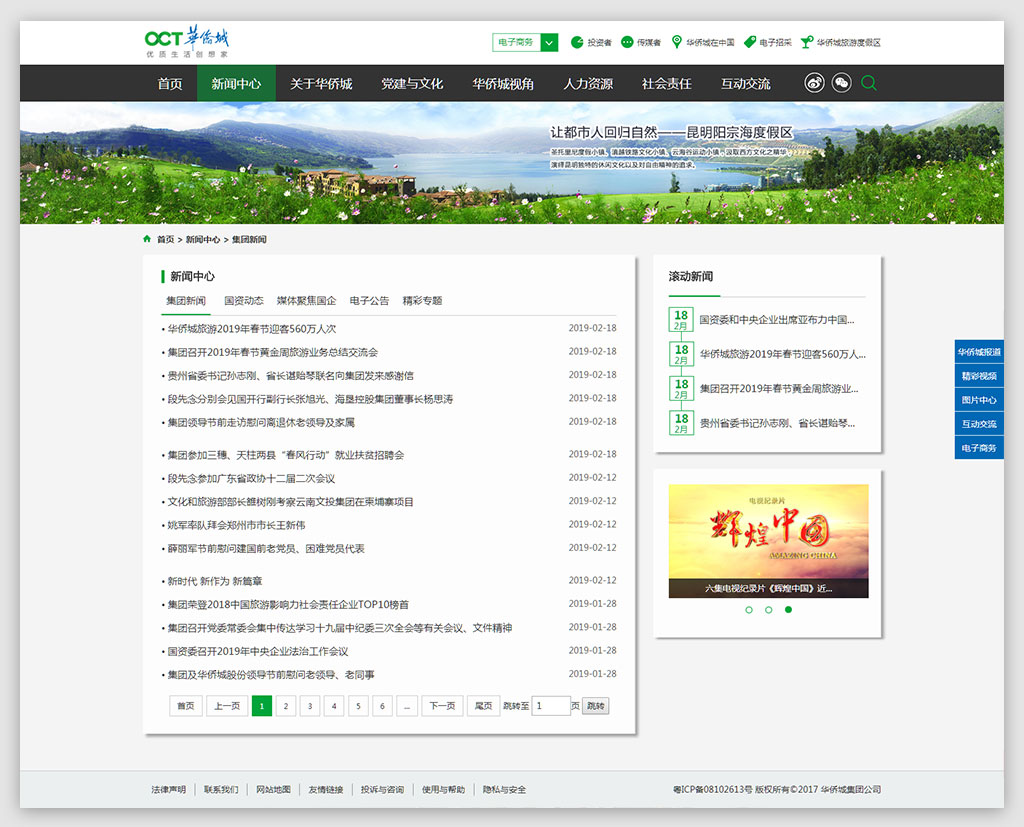Open 新闻中心 in the main navigation
This screenshot has height=827, width=1024.
click(x=236, y=84)
